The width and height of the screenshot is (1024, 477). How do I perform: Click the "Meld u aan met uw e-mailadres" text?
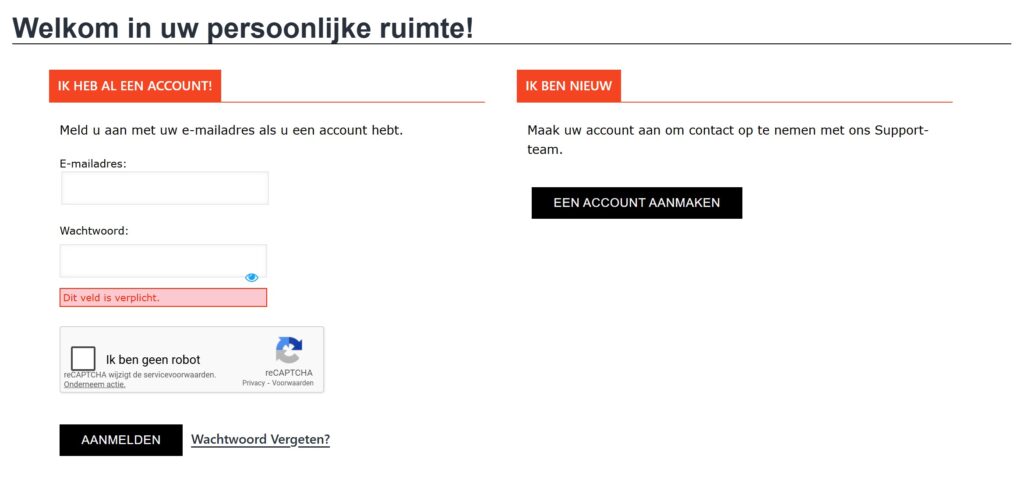(231, 130)
